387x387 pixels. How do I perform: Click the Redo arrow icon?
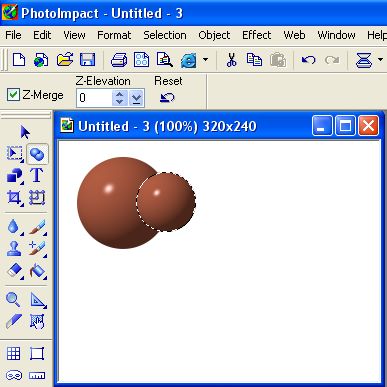[x=332, y=60]
